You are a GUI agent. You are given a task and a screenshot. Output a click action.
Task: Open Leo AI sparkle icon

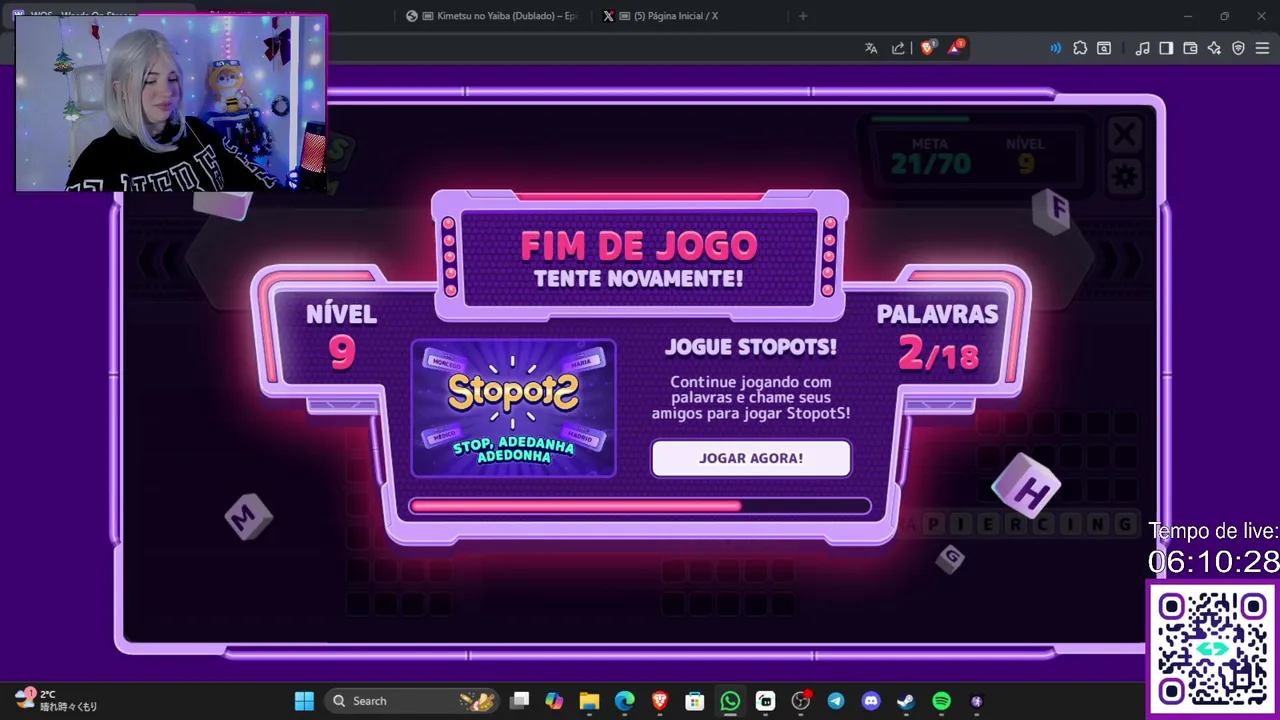click(x=1214, y=48)
